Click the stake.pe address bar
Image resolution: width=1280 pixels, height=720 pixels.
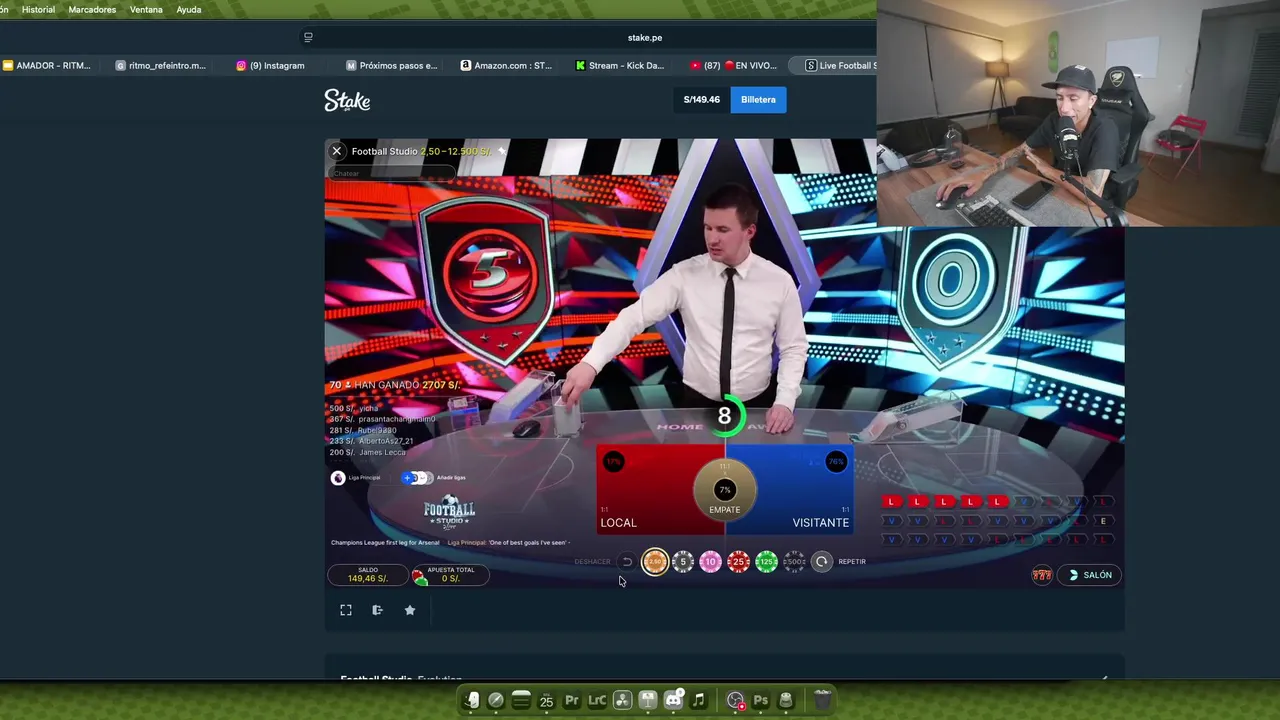[645, 38]
